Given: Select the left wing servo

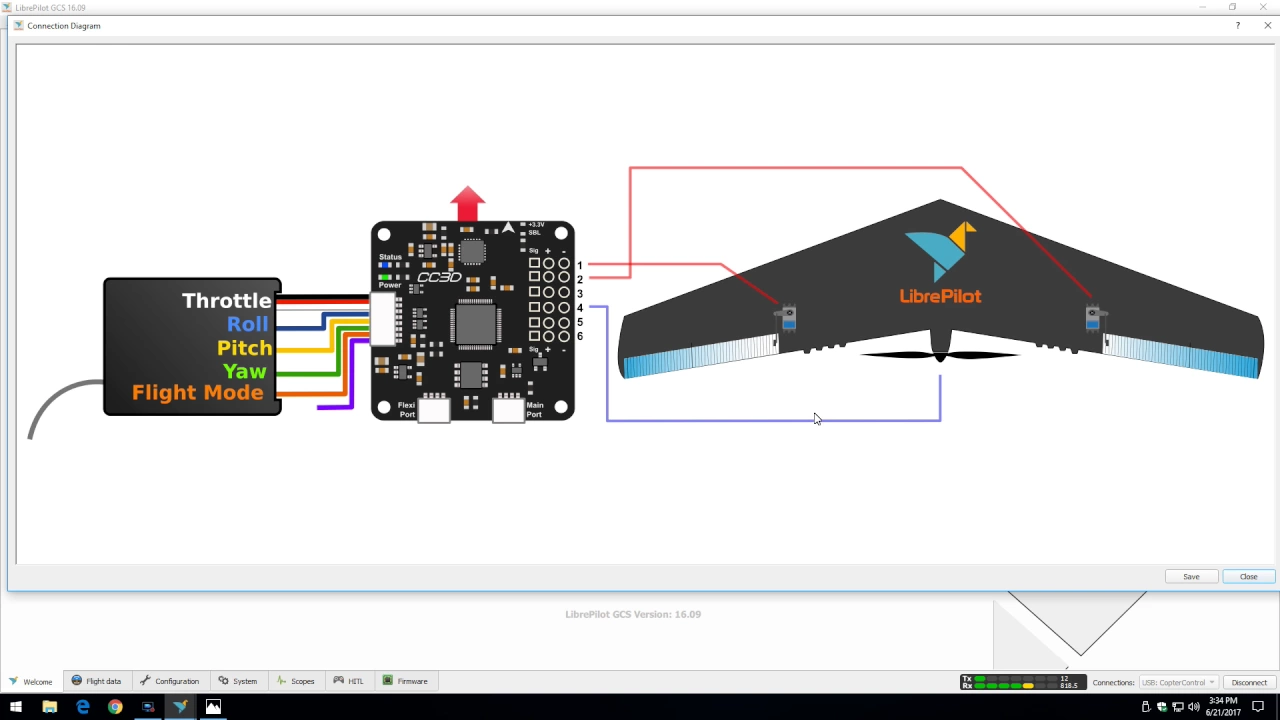Looking at the screenshot, I should [789, 318].
